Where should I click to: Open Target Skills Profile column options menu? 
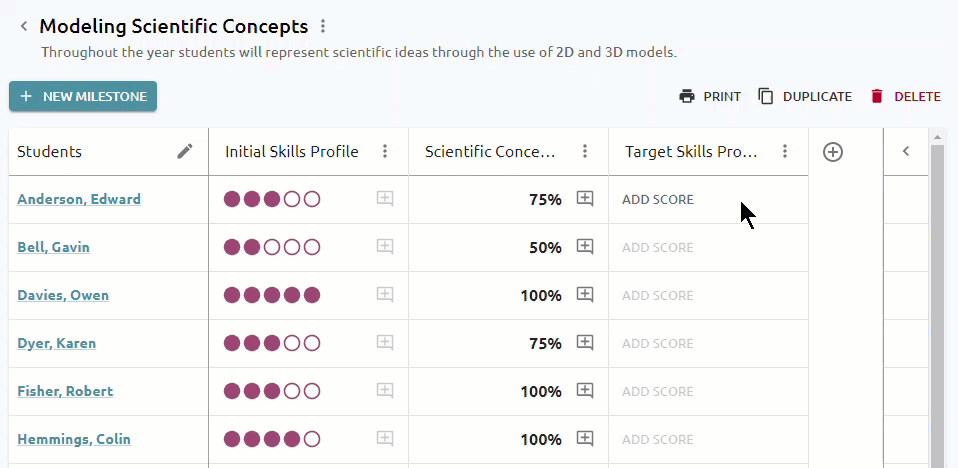click(x=785, y=152)
